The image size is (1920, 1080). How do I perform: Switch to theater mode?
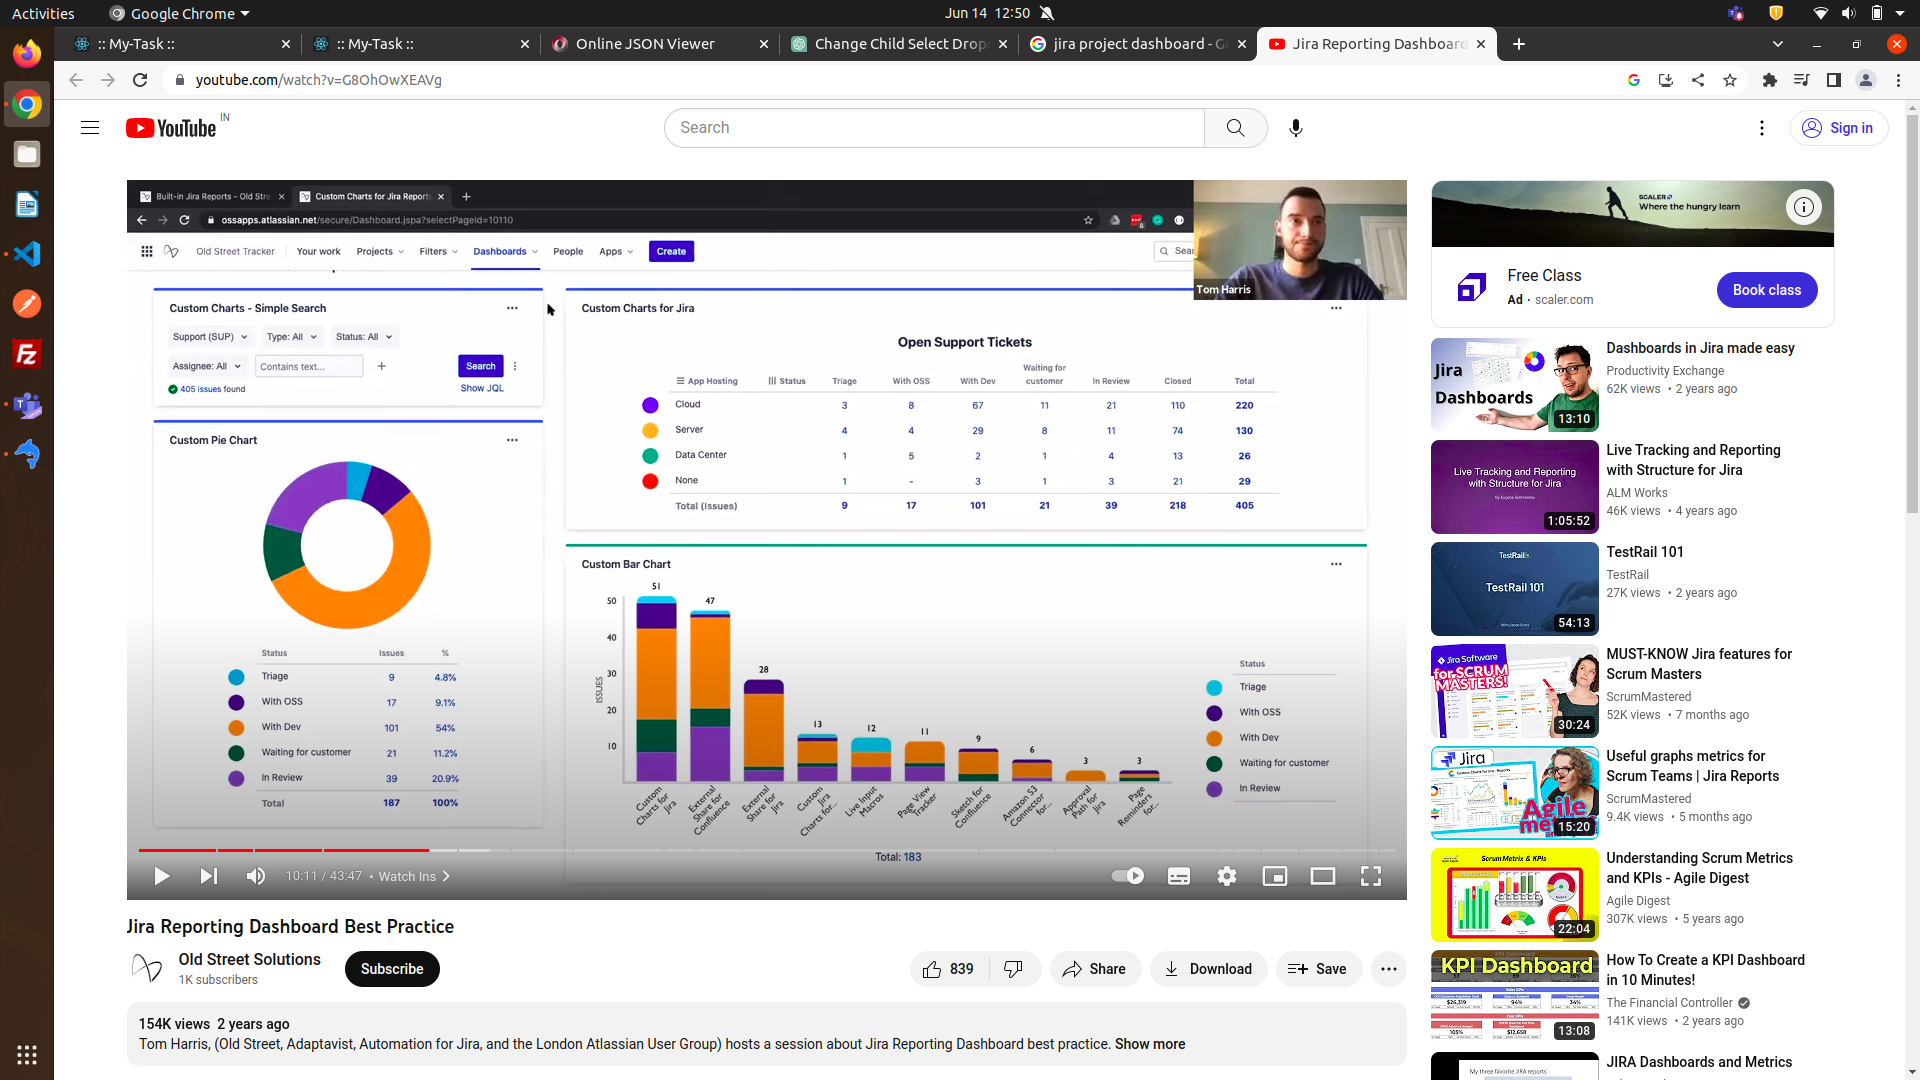(x=1323, y=877)
